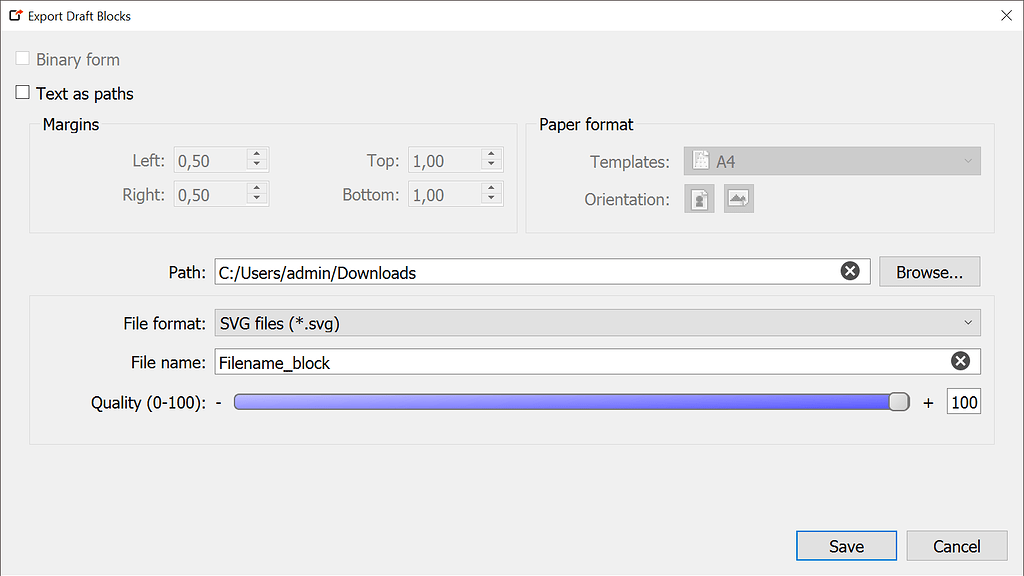
Task: Select landscape page orientation
Action: pyautogui.click(x=738, y=198)
